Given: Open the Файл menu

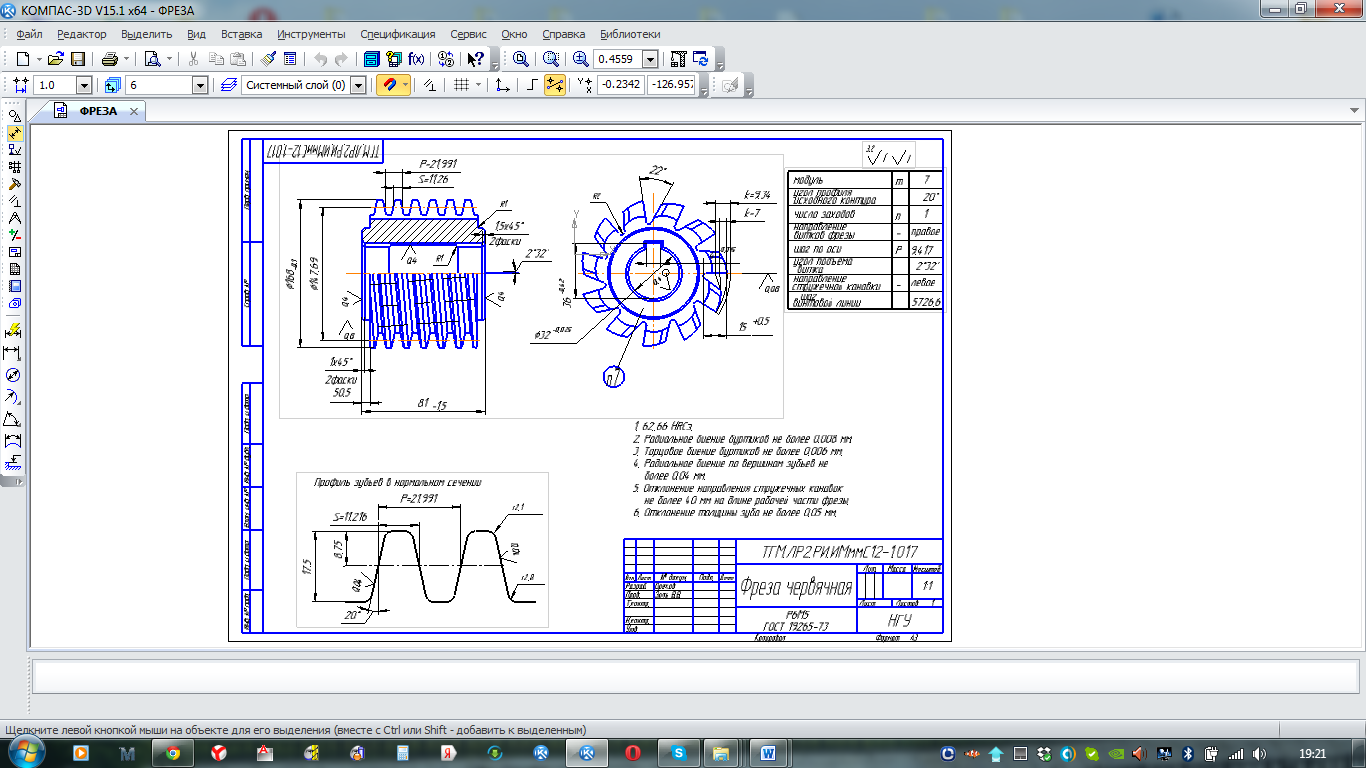Looking at the screenshot, I should 29,33.
